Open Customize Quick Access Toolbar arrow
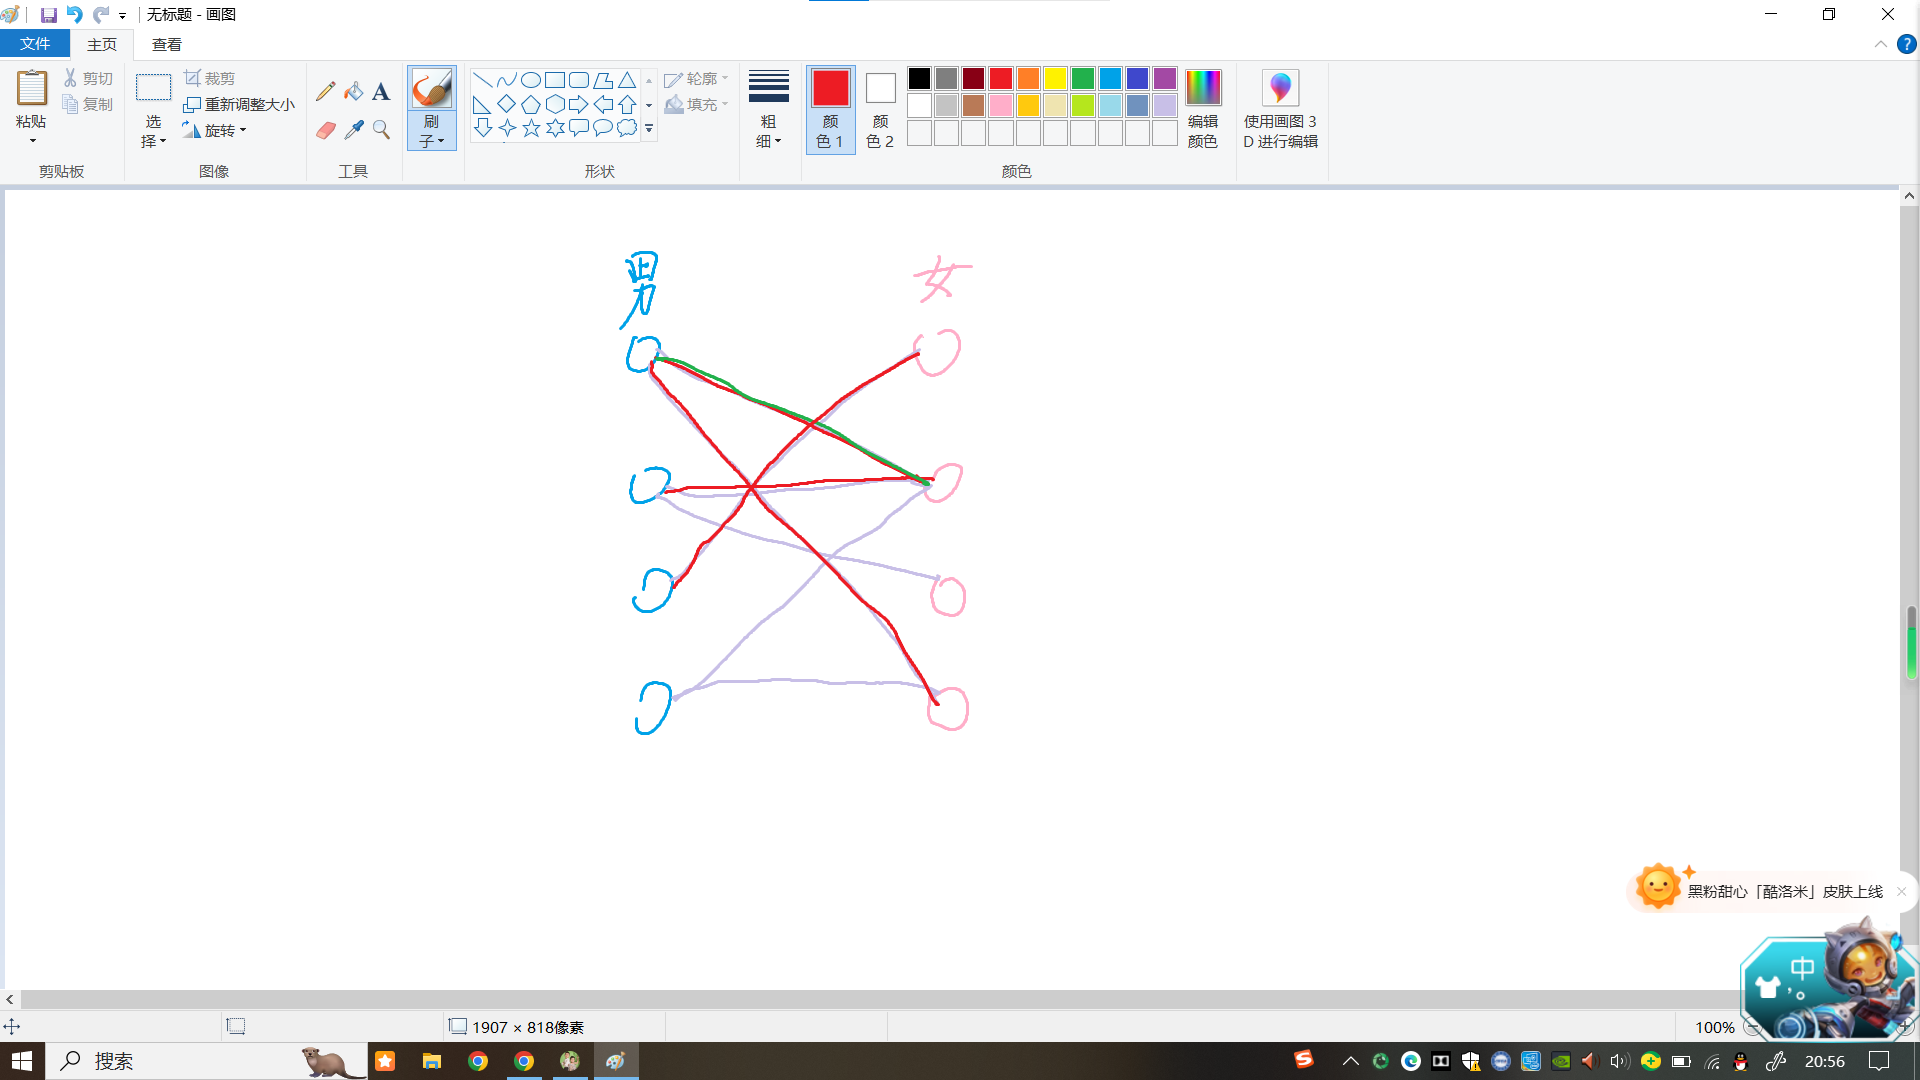The height and width of the screenshot is (1080, 1920). pyautogui.click(x=122, y=16)
